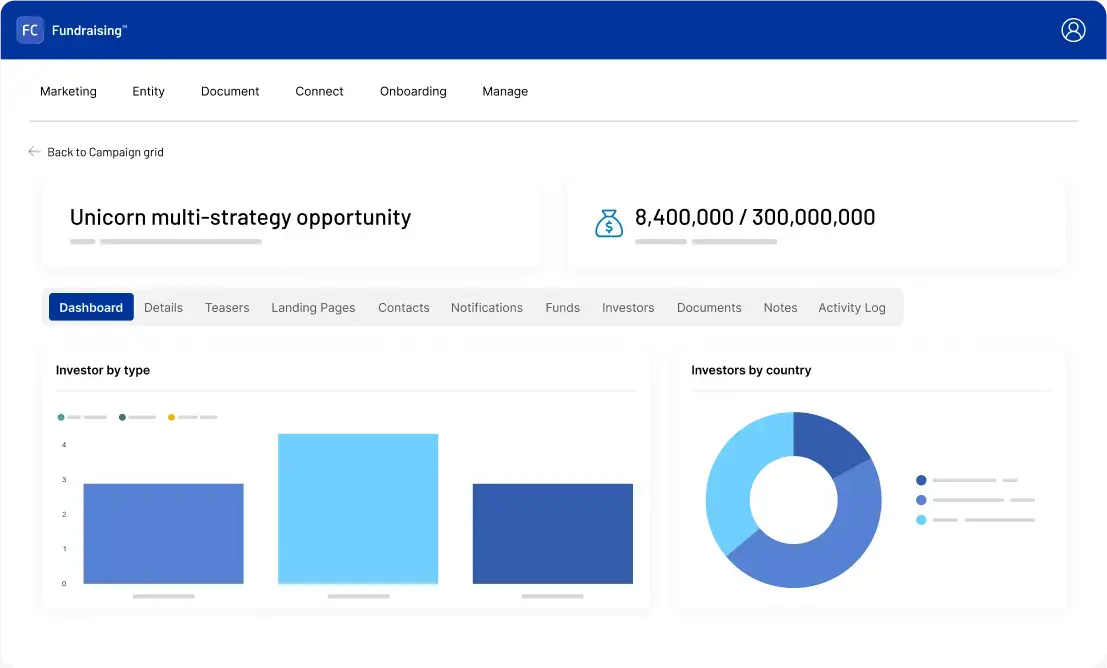The image size is (1107, 668).
Task: Toggle the green investor type legend dot
Action: click(123, 417)
